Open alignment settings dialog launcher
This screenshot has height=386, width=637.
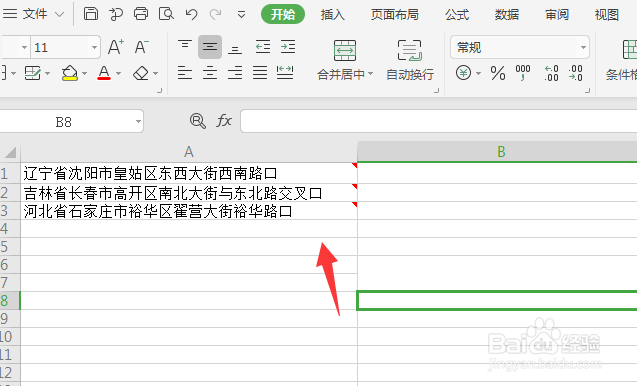click(437, 91)
